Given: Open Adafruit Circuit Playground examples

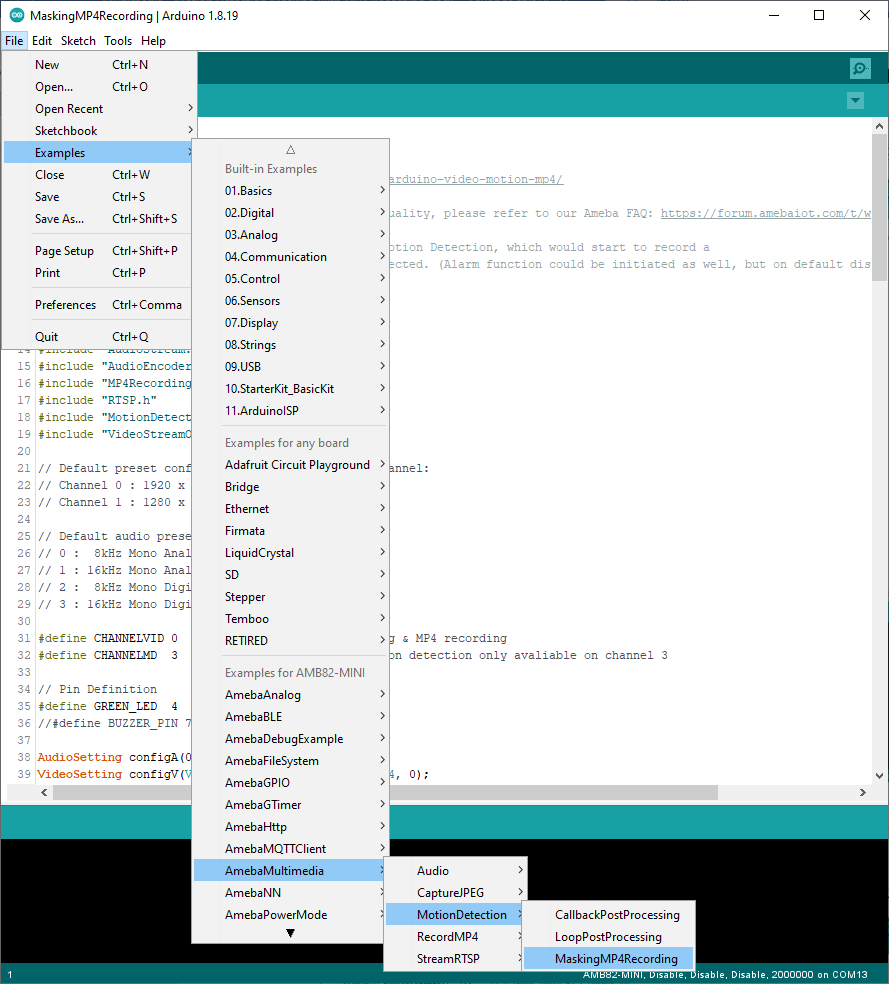Looking at the screenshot, I should (290, 464).
